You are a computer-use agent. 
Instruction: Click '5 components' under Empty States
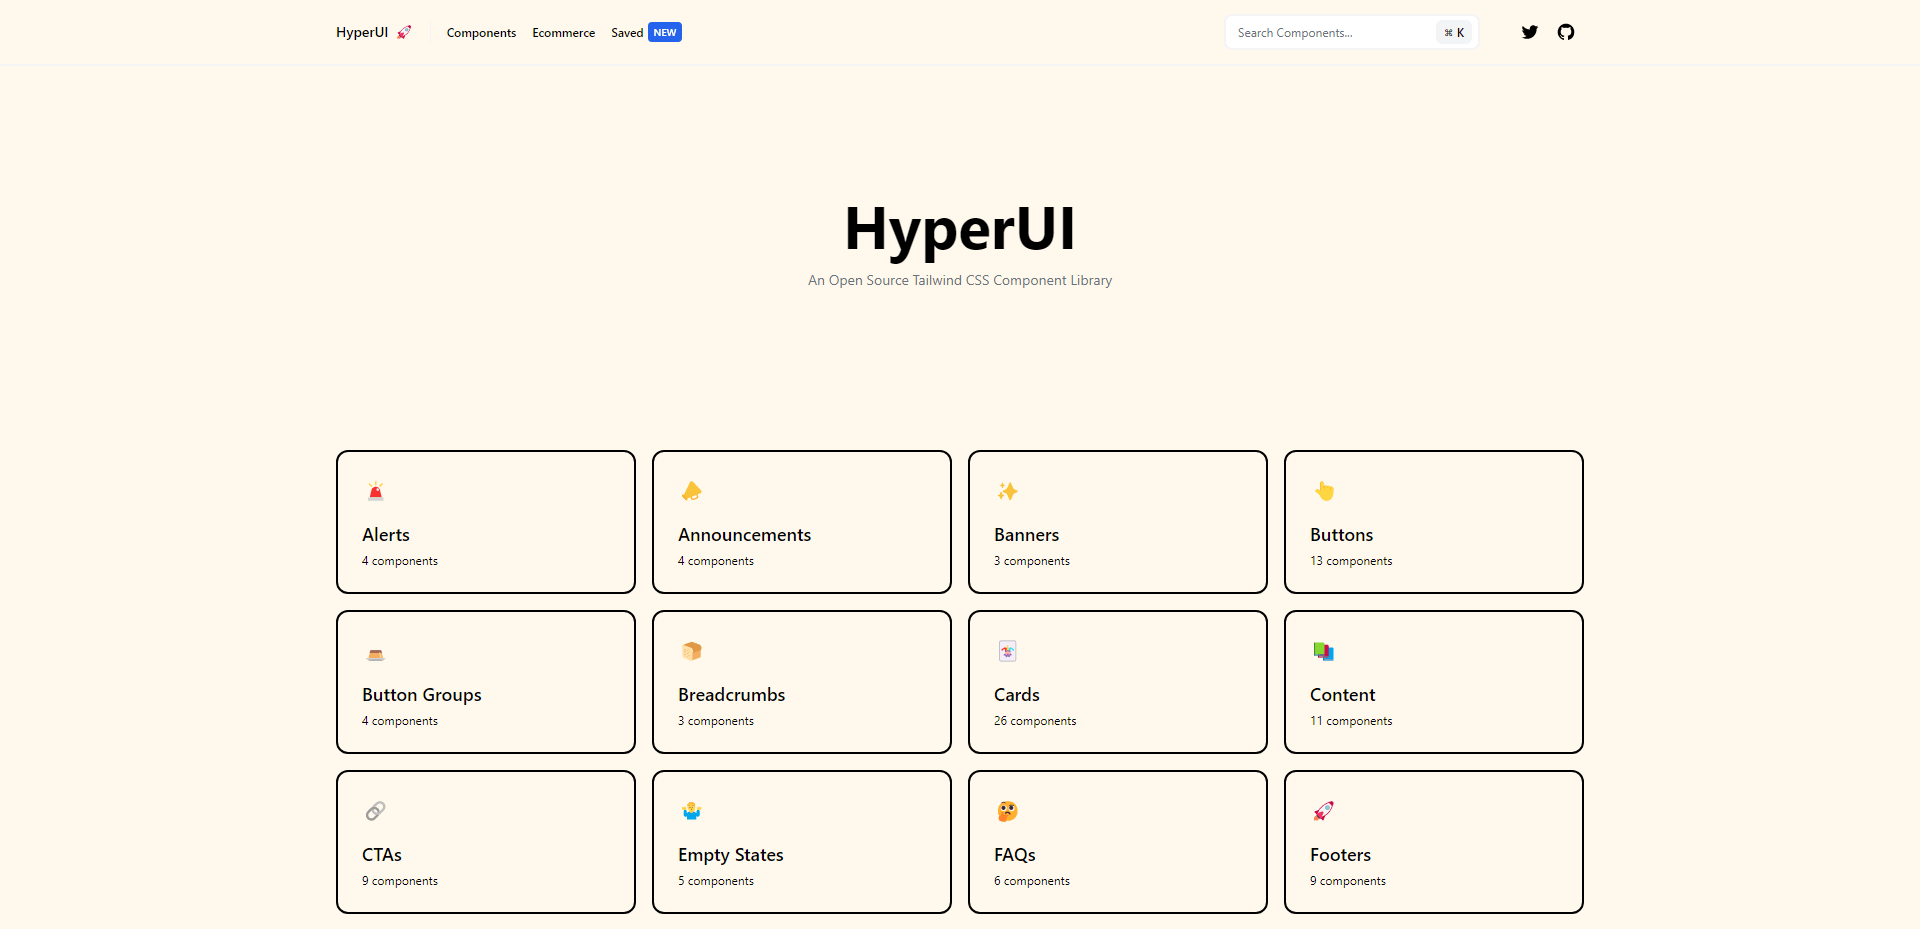point(715,881)
